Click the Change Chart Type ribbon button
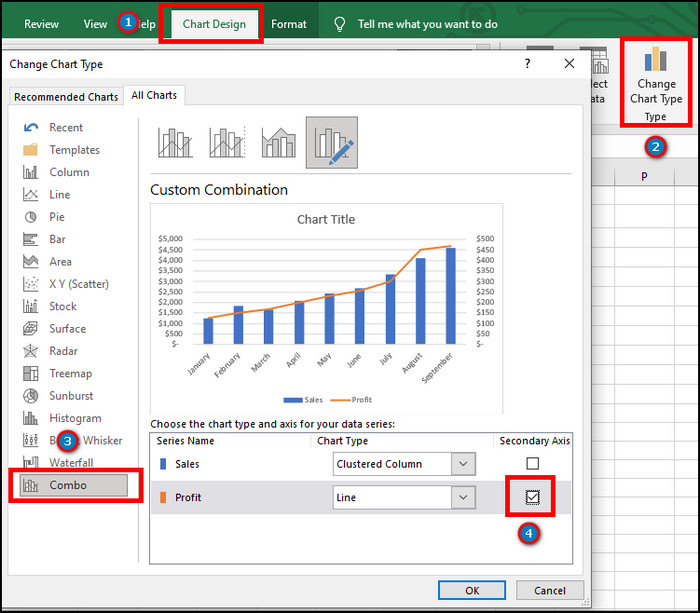This screenshot has height=613, width=700. 655,83
